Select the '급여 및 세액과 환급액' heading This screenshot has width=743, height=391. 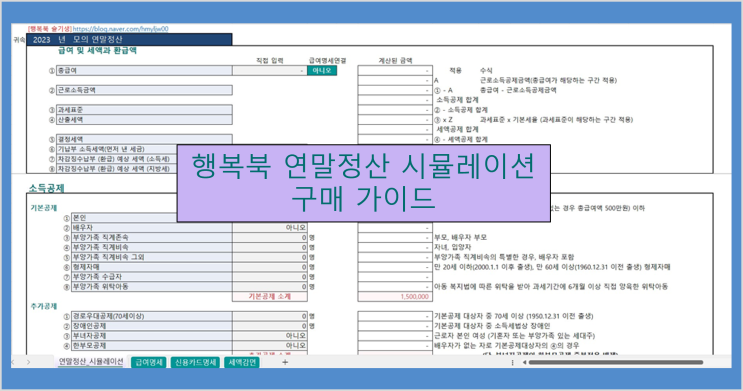(x=97, y=51)
